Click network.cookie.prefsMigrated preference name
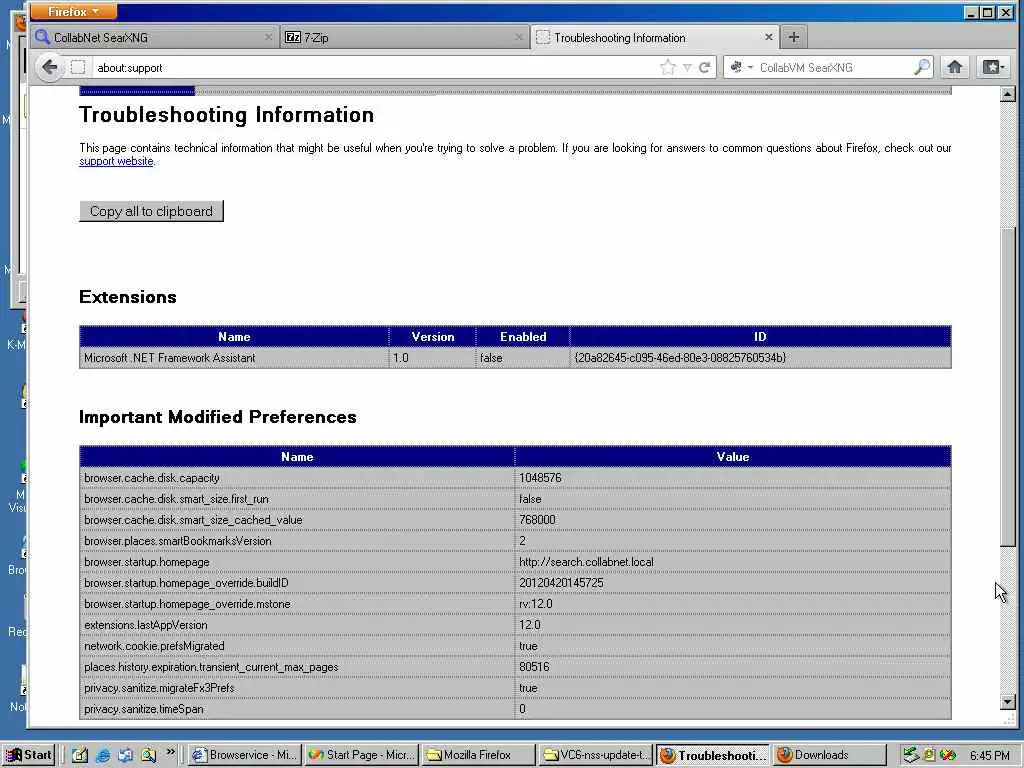Image resolution: width=1024 pixels, height=768 pixels. [154, 646]
